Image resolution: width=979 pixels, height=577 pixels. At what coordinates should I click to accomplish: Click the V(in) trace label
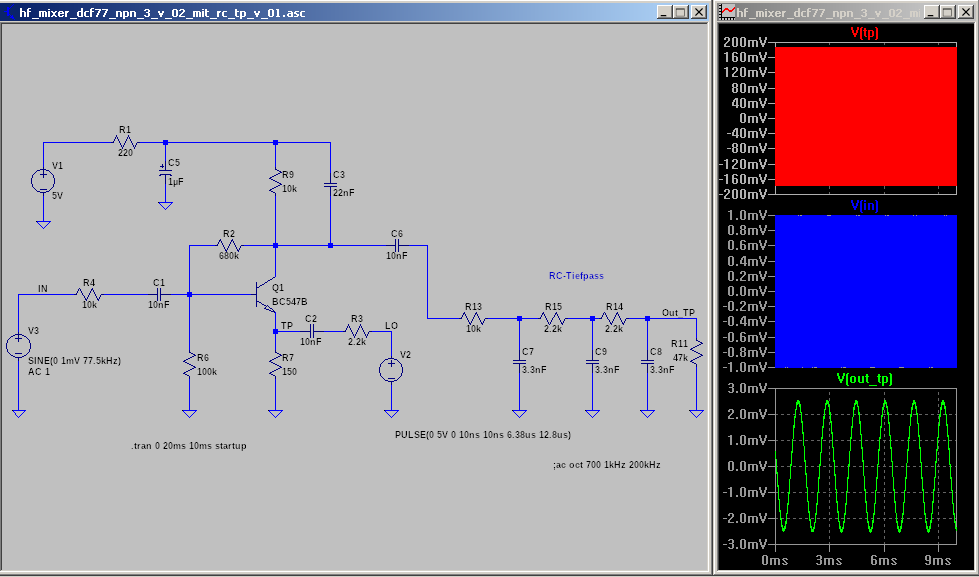pos(863,206)
